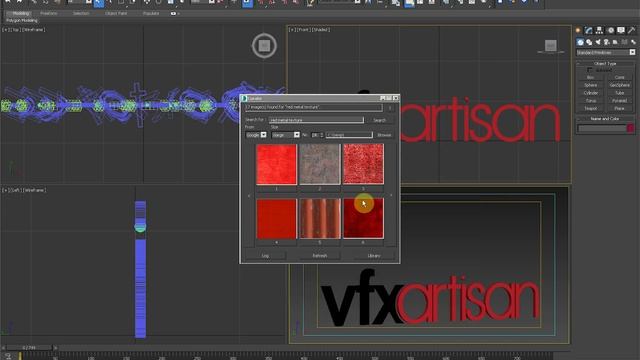
Task: Open the Size dropdown in search dialog
Action: tap(285, 135)
